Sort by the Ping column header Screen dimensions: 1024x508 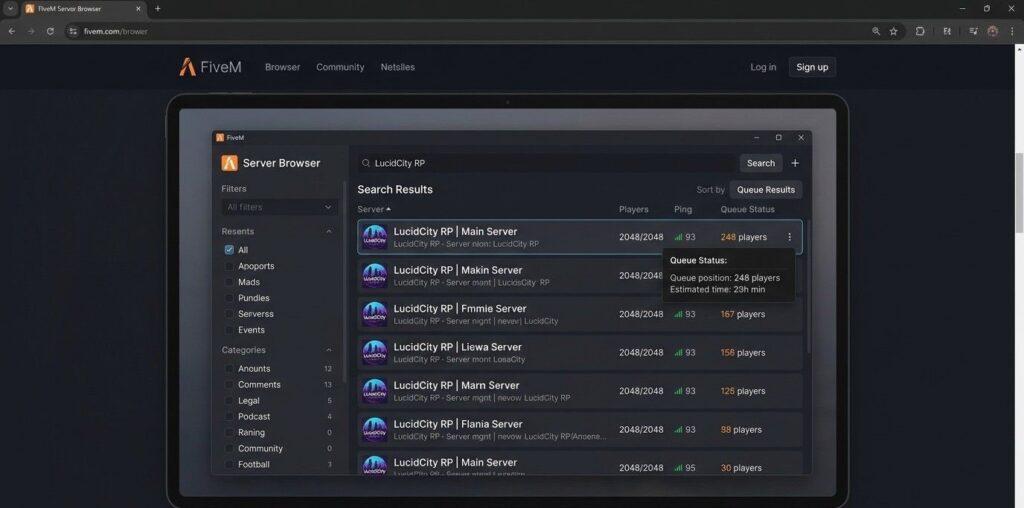click(682, 210)
